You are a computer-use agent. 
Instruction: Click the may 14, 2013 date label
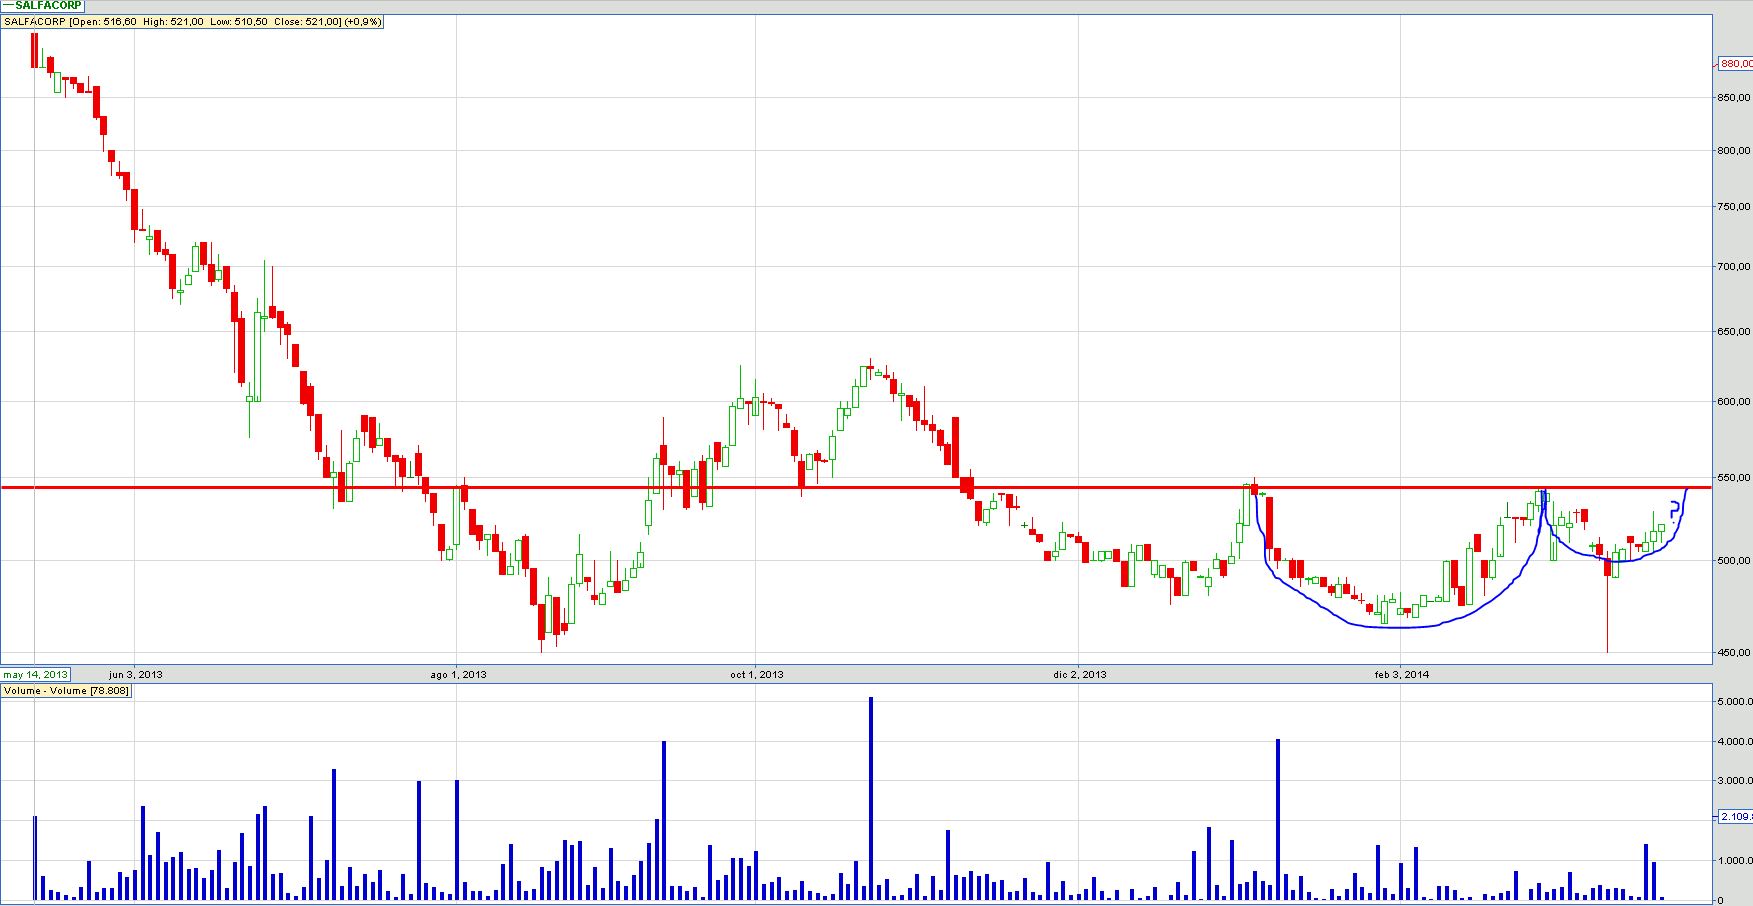coord(36,674)
